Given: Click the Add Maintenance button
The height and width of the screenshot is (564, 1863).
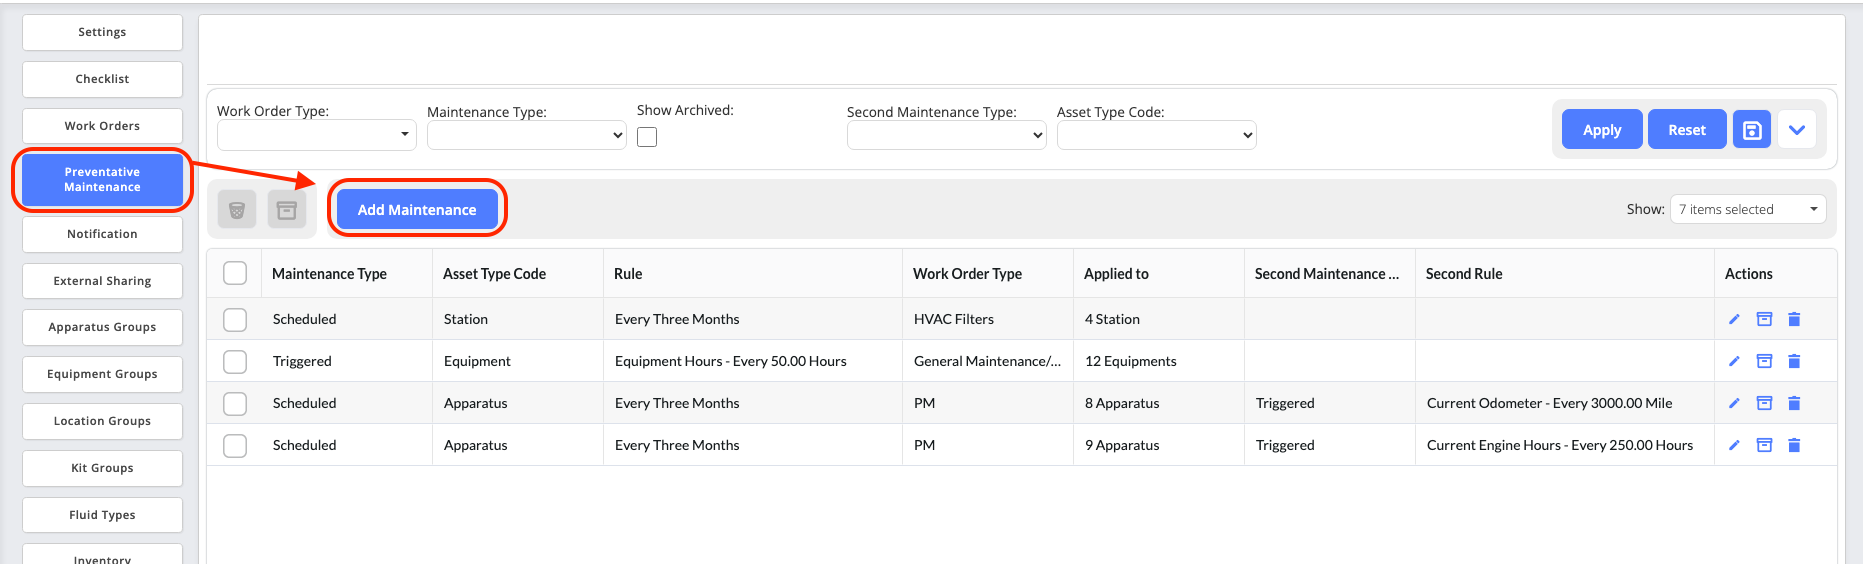Looking at the screenshot, I should 417,210.
